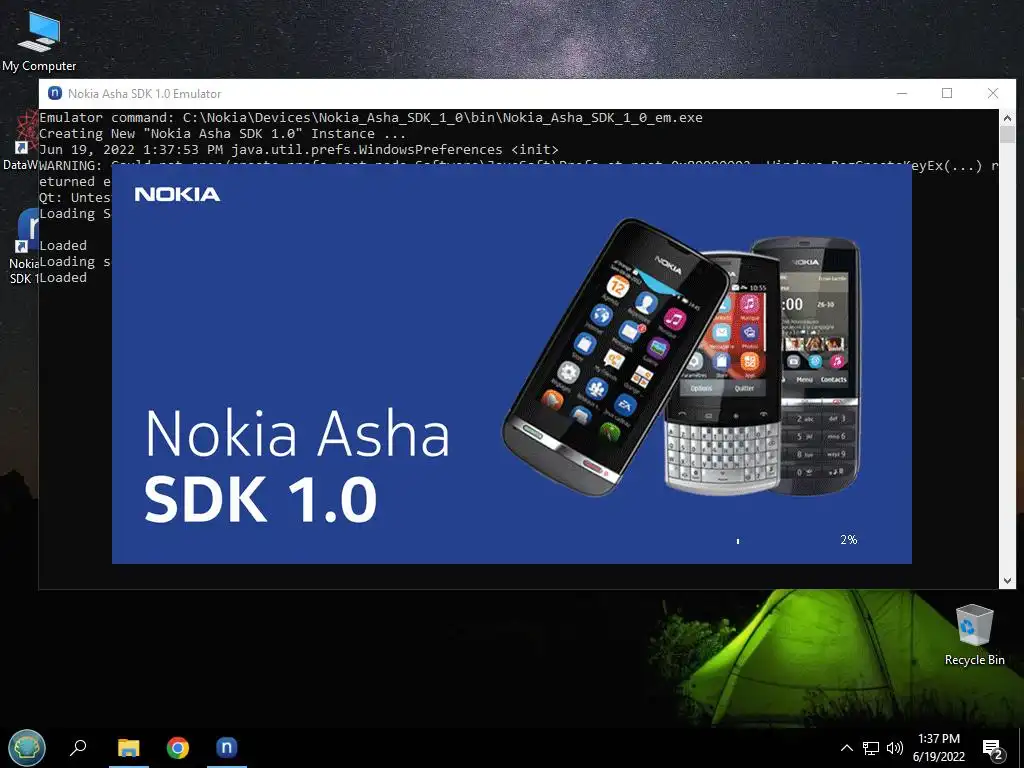This screenshot has height=768, width=1024.
Task: Launch File Explorer from the taskbar
Action: [129, 747]
